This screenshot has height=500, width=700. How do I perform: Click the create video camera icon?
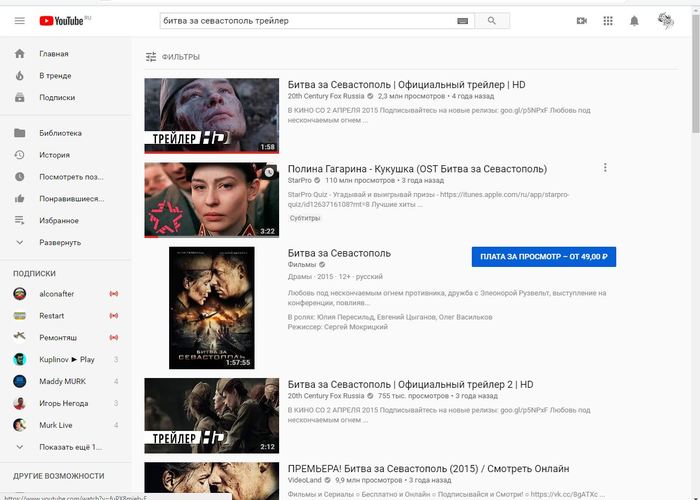tap(582, 20)
